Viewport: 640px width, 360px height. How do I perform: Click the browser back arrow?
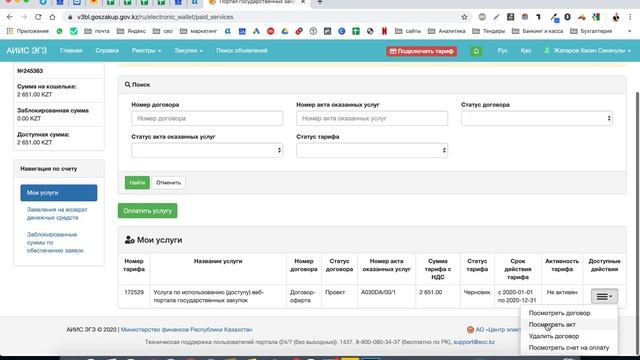click(10, 17)
